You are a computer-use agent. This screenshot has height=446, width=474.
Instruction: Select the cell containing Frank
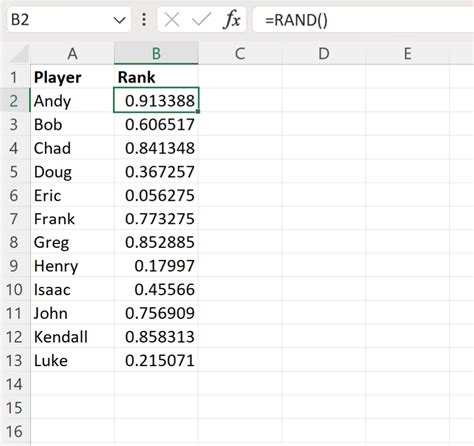72,219
